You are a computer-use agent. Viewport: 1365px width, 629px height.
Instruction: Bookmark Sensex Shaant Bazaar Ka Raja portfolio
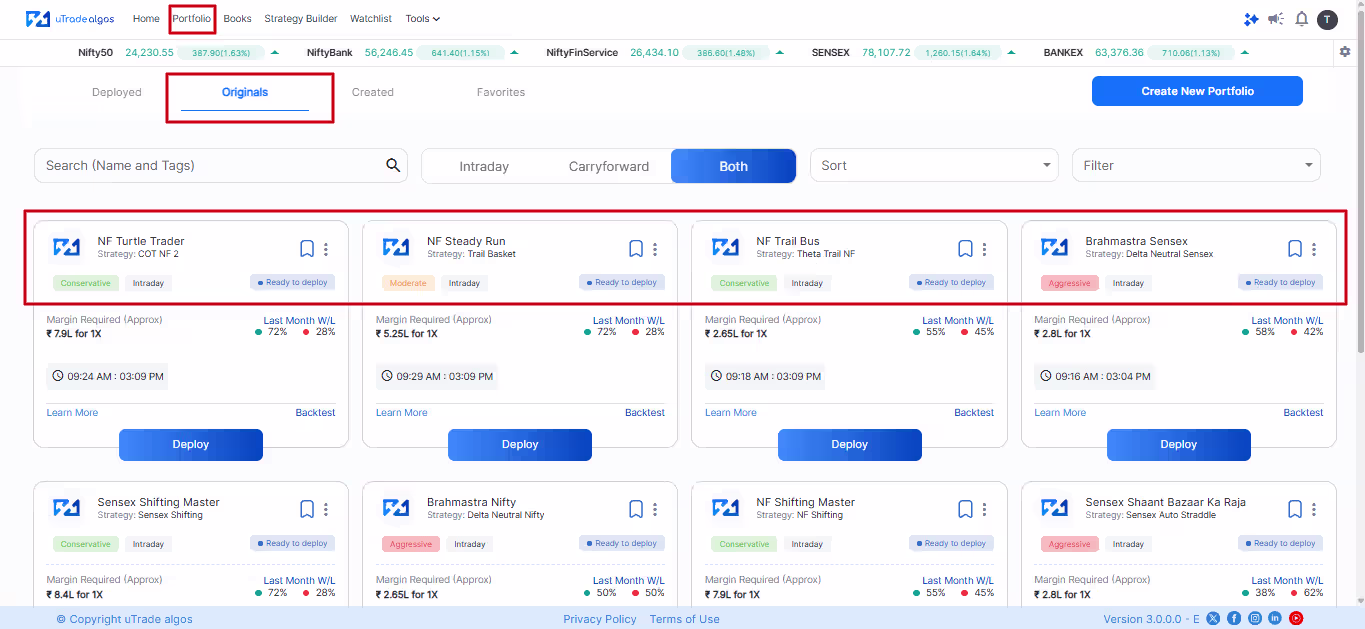(1295, 510)
